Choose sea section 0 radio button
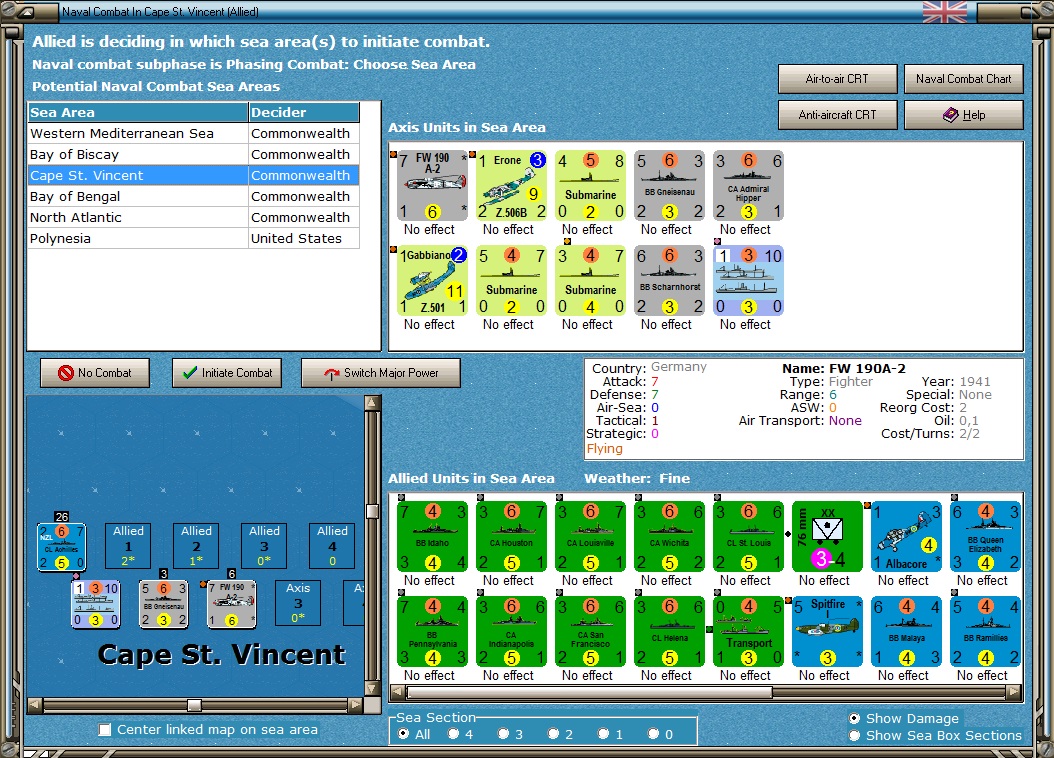Image resolution: width=1054 pixels, height=758 pixels. [x=653, y=734]
